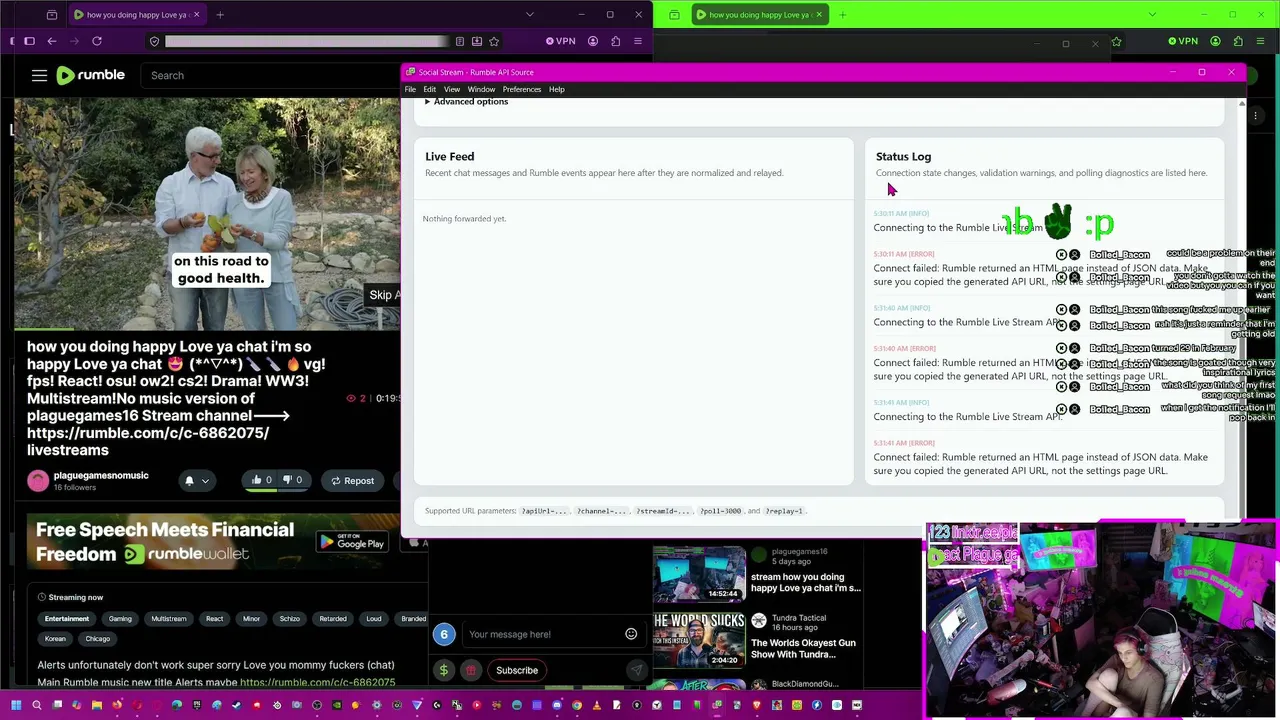
Task: Open the Help menu in Social Stream
Action: pyautogui.click(x=557, y=89)
